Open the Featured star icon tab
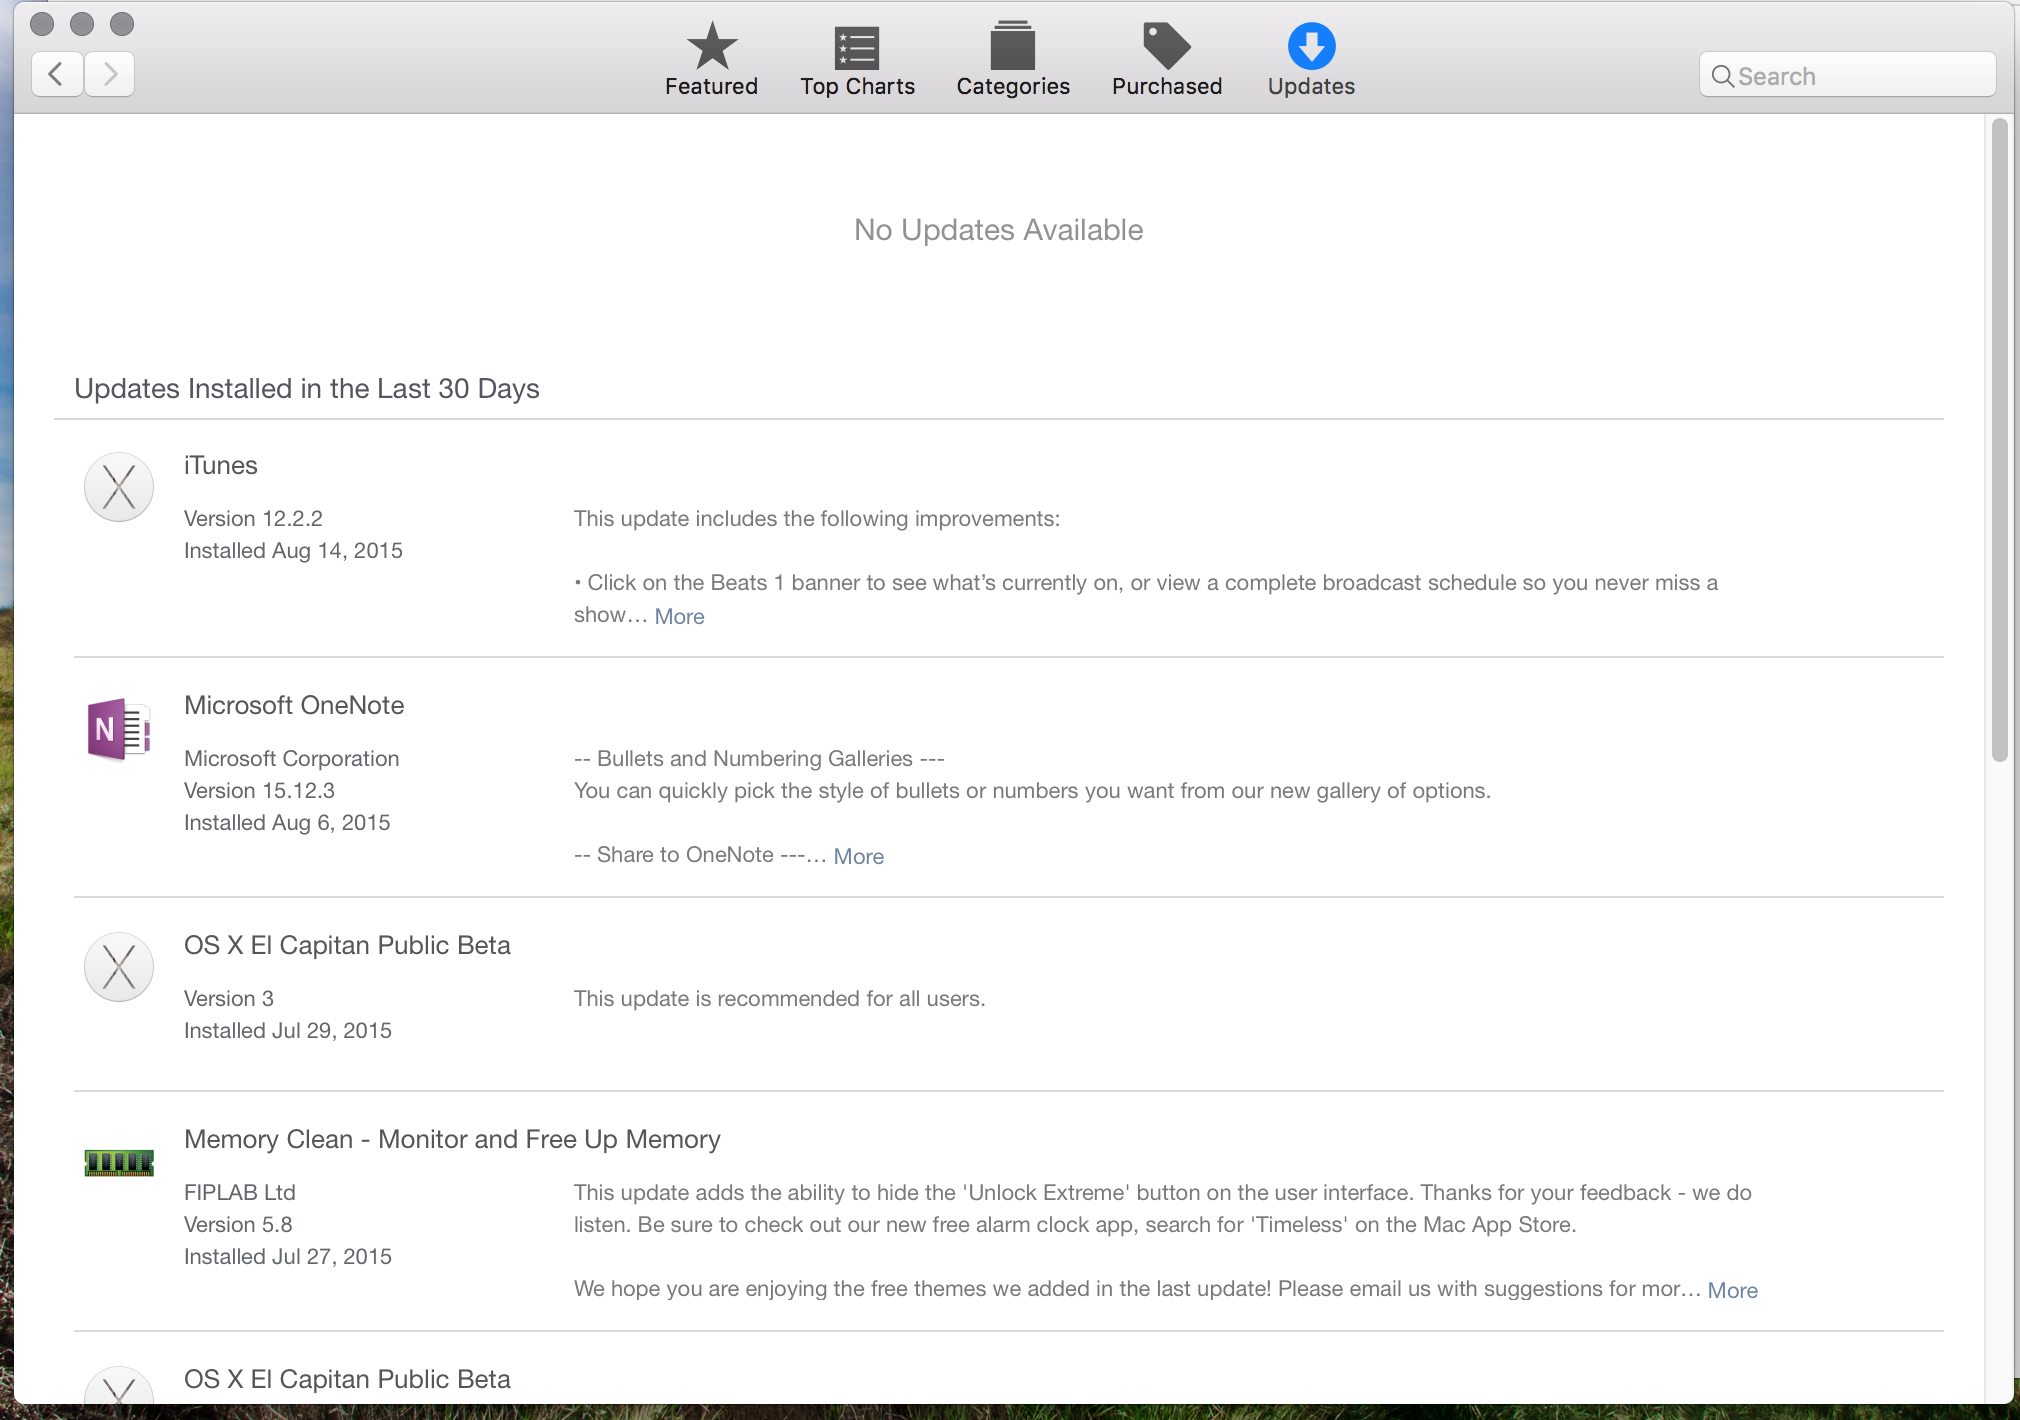 (711, 46)
